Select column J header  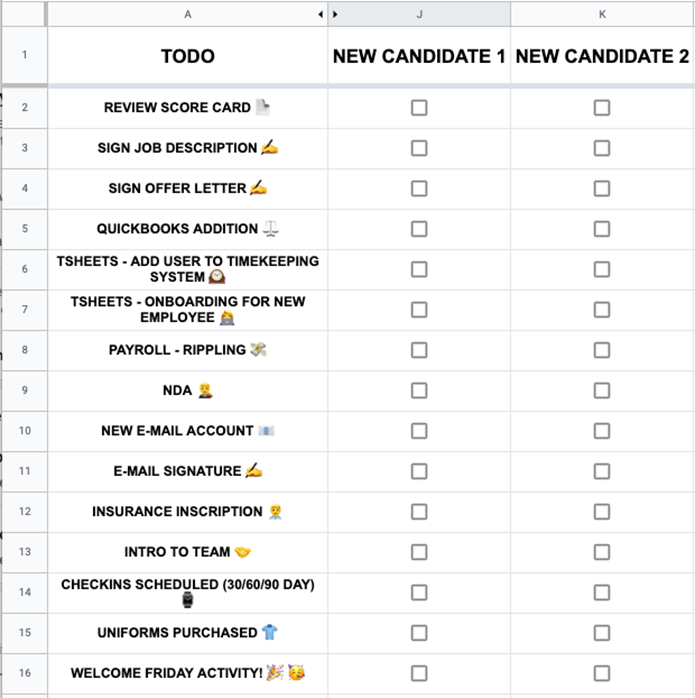pos(420,14)
